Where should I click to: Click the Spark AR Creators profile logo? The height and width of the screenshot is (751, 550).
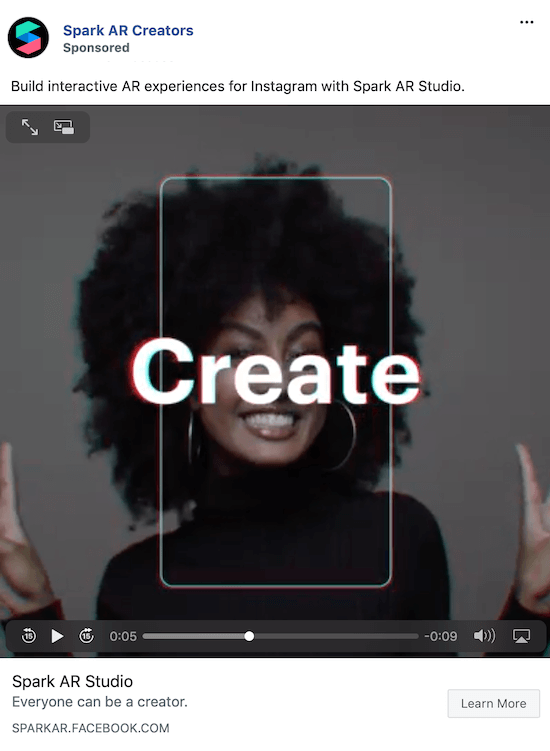click(28, 37)
